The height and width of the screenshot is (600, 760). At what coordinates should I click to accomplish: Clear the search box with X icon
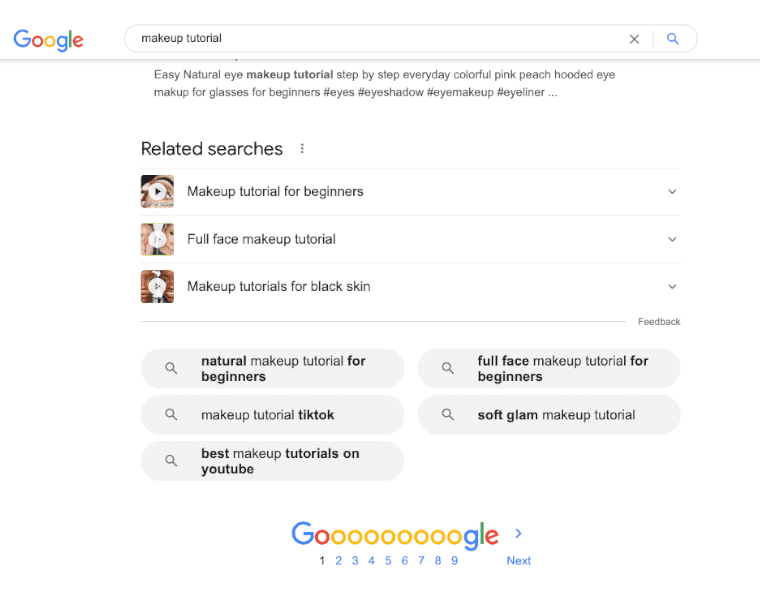click(x=634, y=39)
